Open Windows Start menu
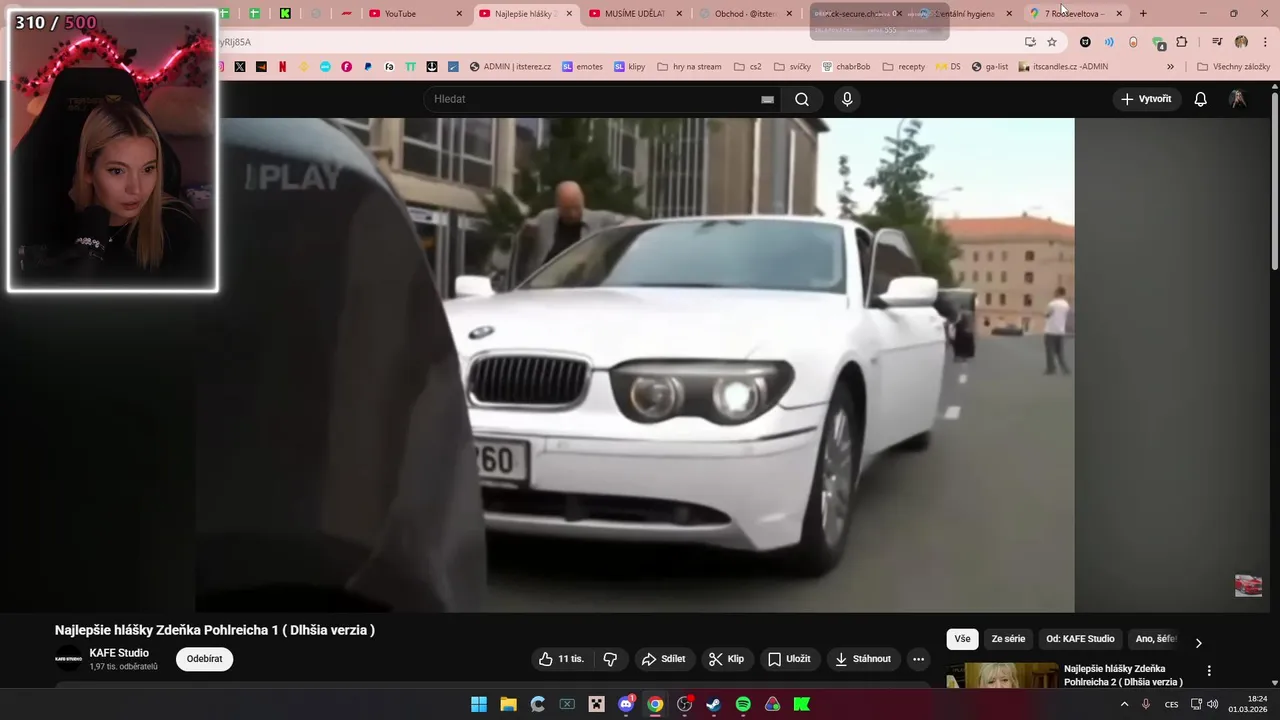Screen dimensions: 1280x720 point(479,704)
